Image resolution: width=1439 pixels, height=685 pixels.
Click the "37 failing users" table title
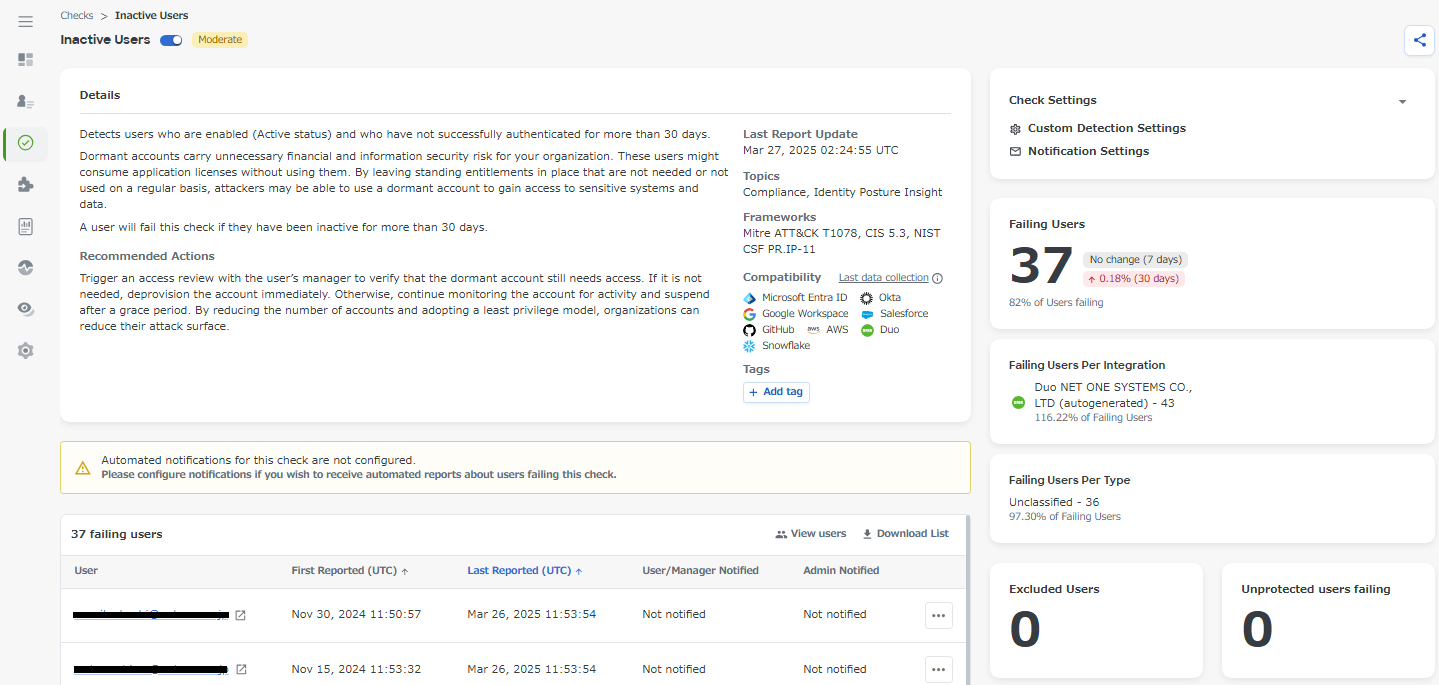(117, 535)
